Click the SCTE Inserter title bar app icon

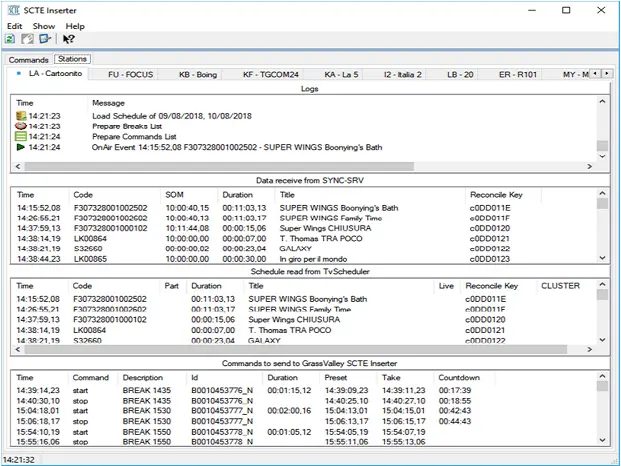[12, 10]
